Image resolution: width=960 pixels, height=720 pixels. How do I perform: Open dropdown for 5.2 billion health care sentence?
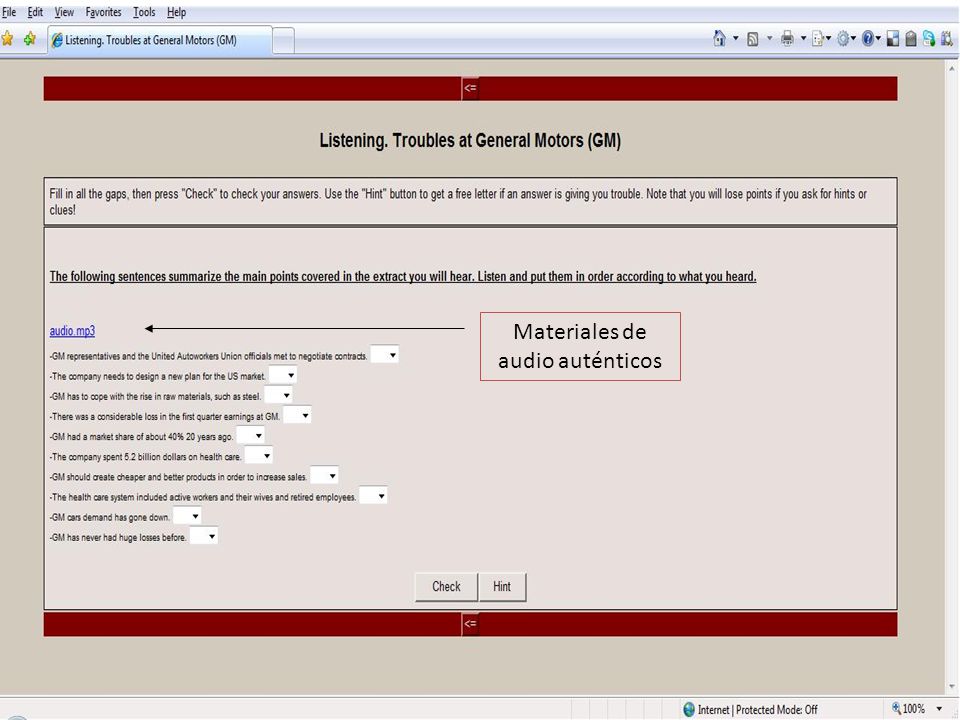(258, 456)
